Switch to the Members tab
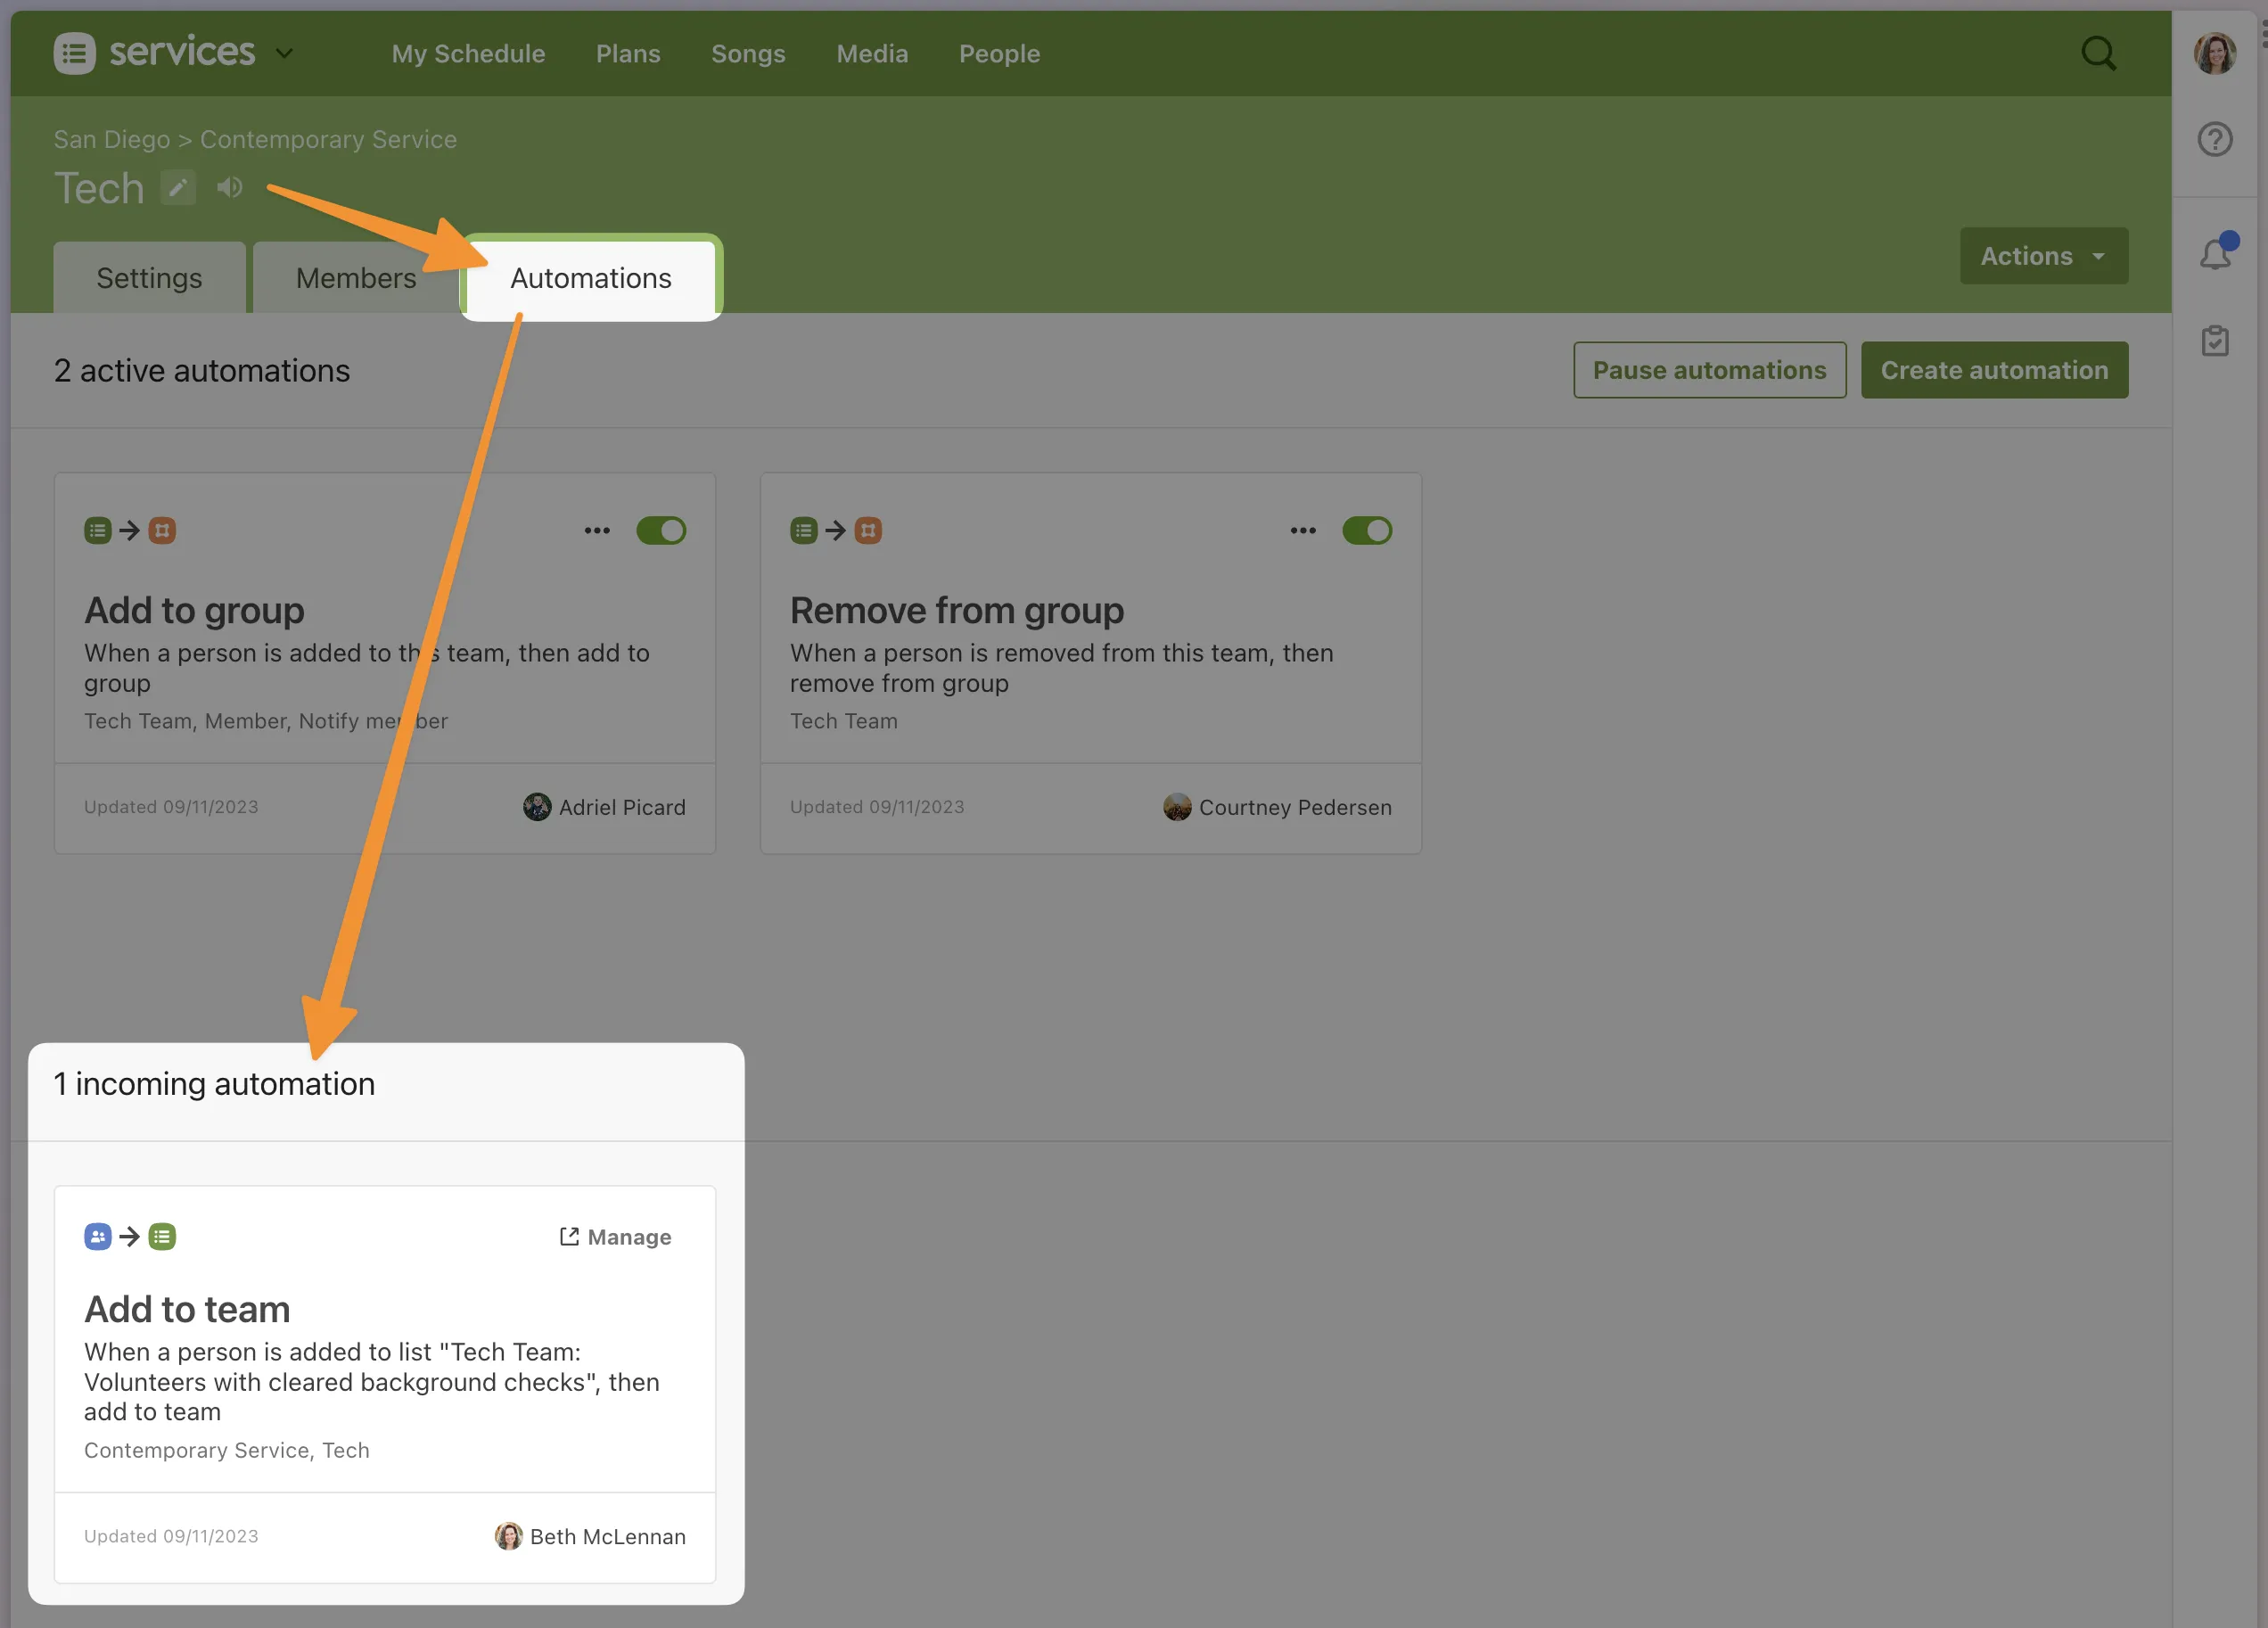2268x1628 pixels. tap(355, 278)
